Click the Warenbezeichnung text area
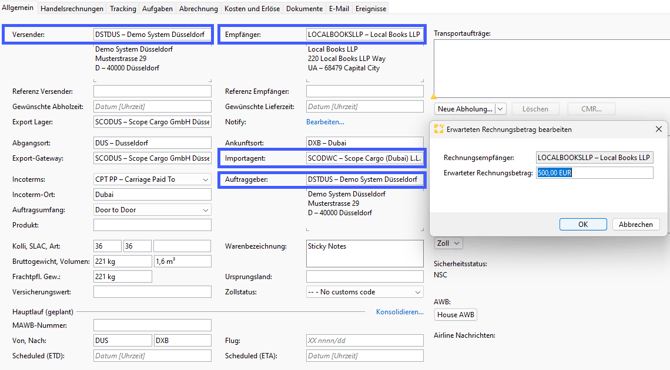Image resolution: width=670 pixels, height=370 pixels. pyautogui.click(x=364, y=254)
